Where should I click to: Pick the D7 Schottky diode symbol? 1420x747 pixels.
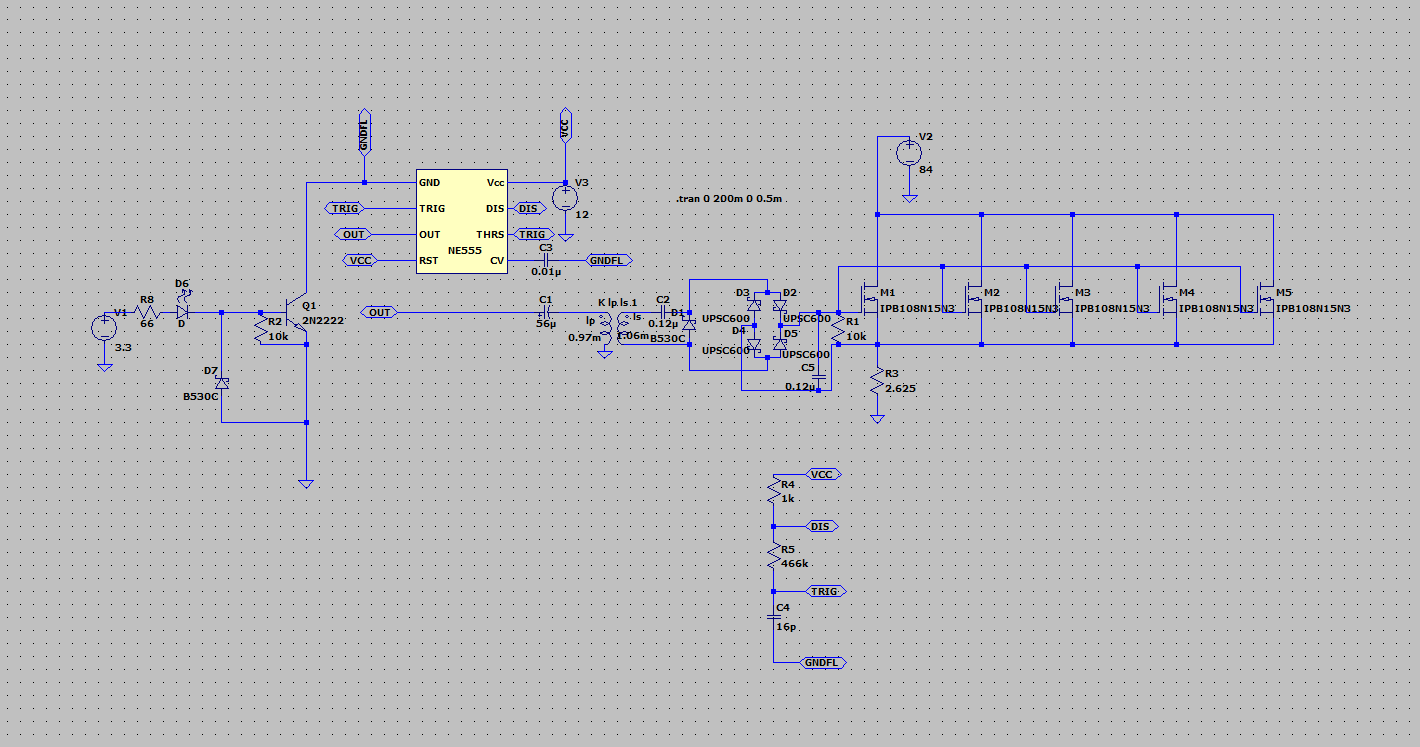tap(222, 383)
